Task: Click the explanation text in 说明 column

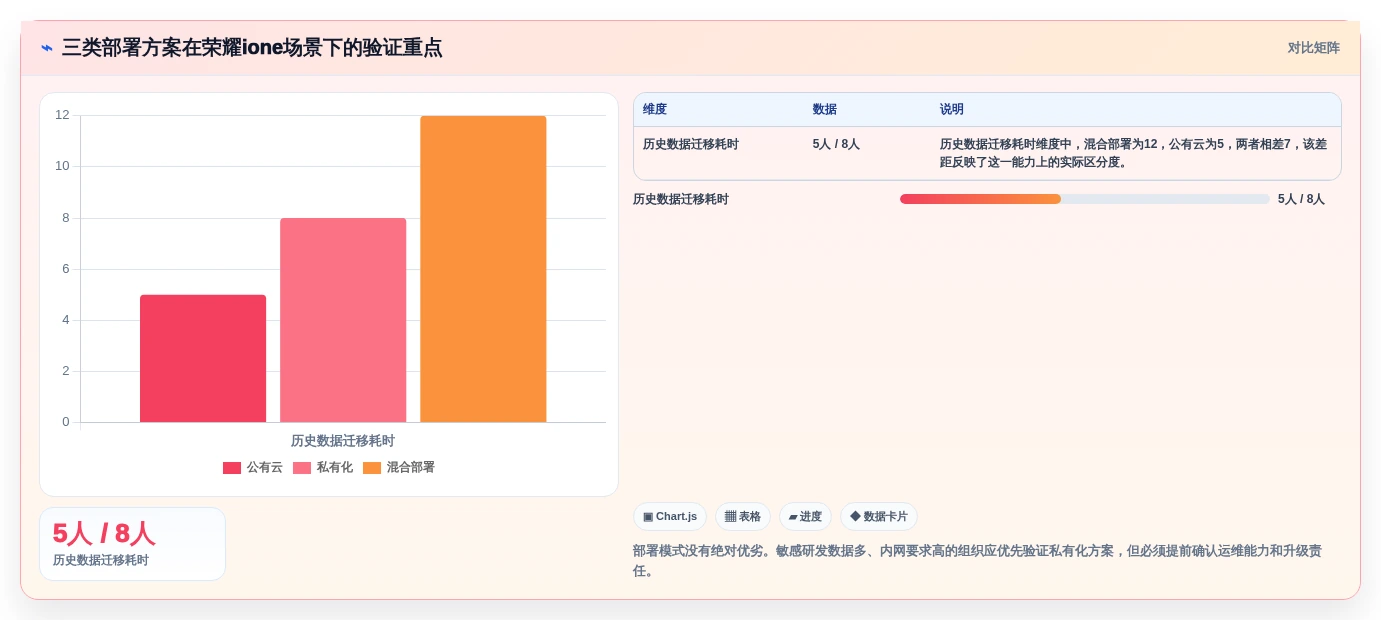Action: click(x=1133, y=153)
